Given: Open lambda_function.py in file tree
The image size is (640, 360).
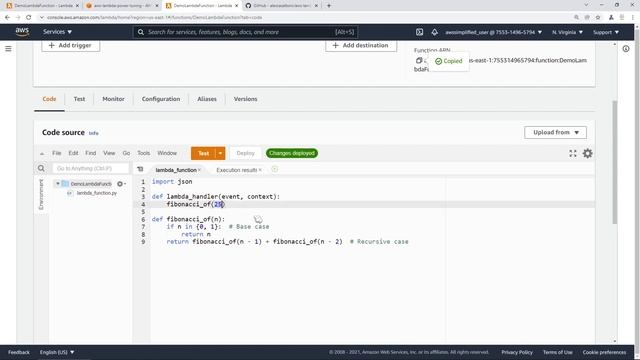Looking at the screenshot, I should click(x=97, y=193).
